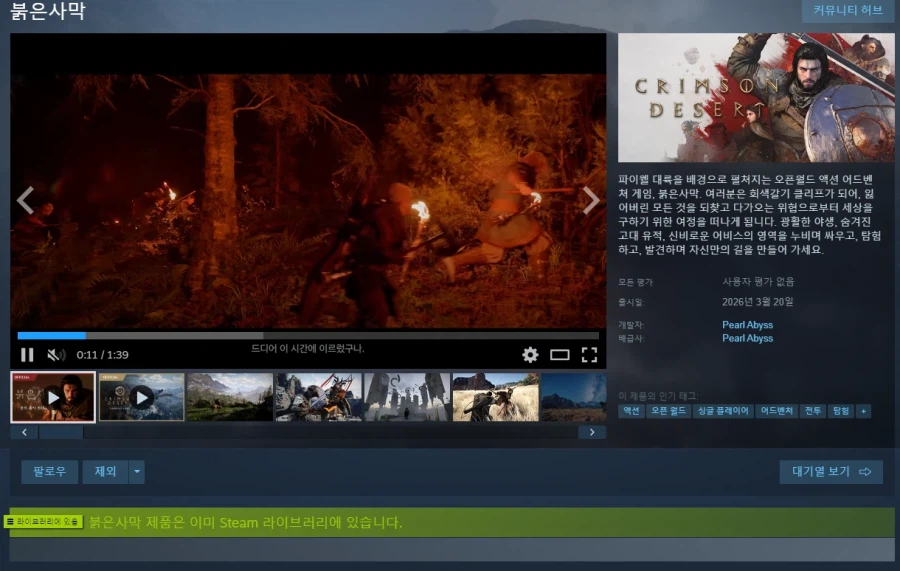Select the 오픈 월드 tag
Screen dimensions: 900x571
coord(668,411)
